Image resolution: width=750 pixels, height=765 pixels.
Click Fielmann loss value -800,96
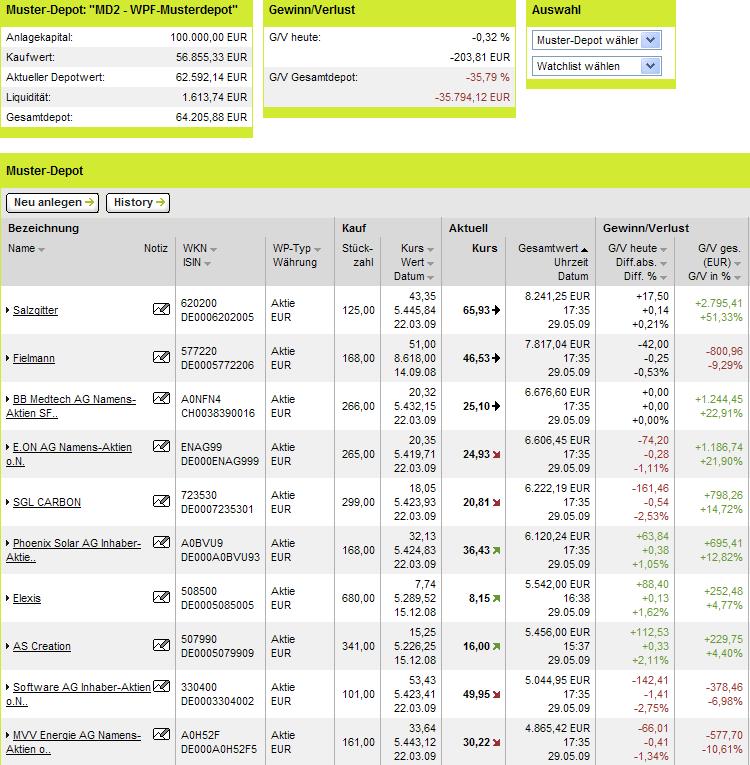(x=724, y=351)
